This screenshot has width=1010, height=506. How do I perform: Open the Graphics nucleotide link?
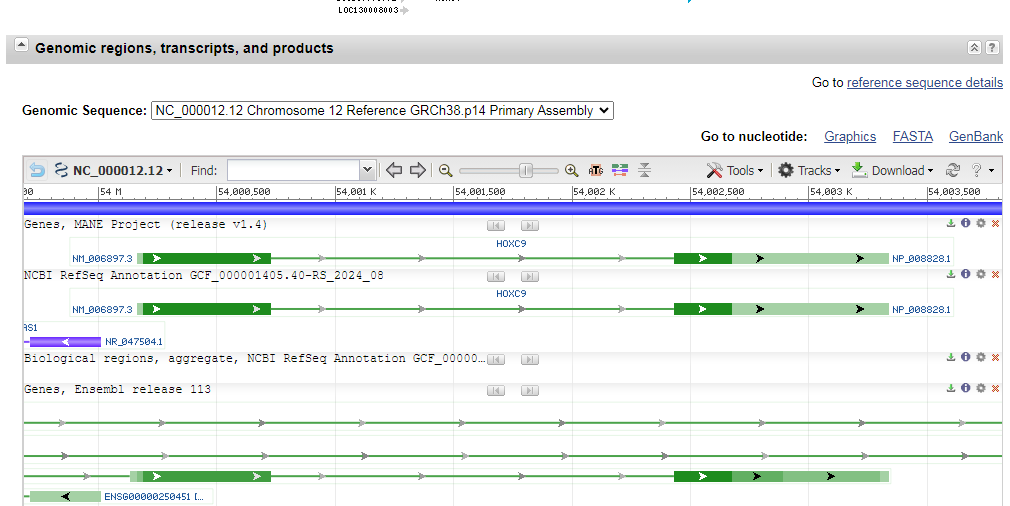pos(850,136)
